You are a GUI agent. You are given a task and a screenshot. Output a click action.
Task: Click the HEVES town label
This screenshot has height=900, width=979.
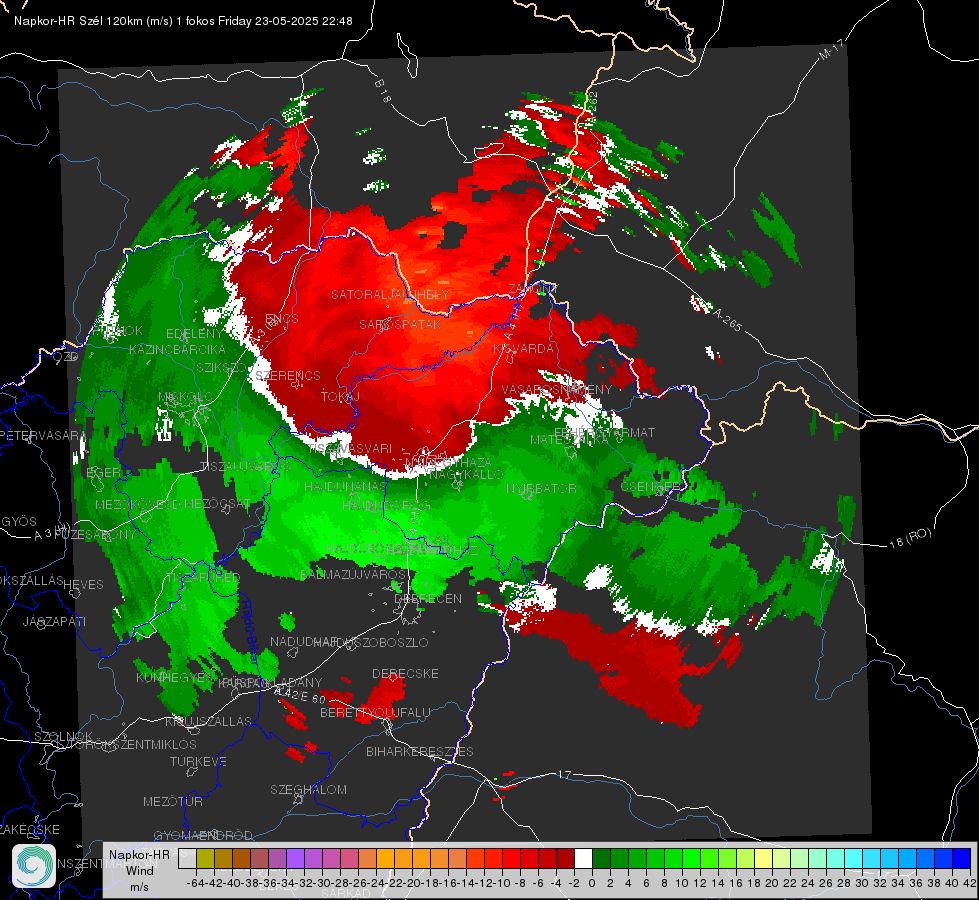pos(83,585)
